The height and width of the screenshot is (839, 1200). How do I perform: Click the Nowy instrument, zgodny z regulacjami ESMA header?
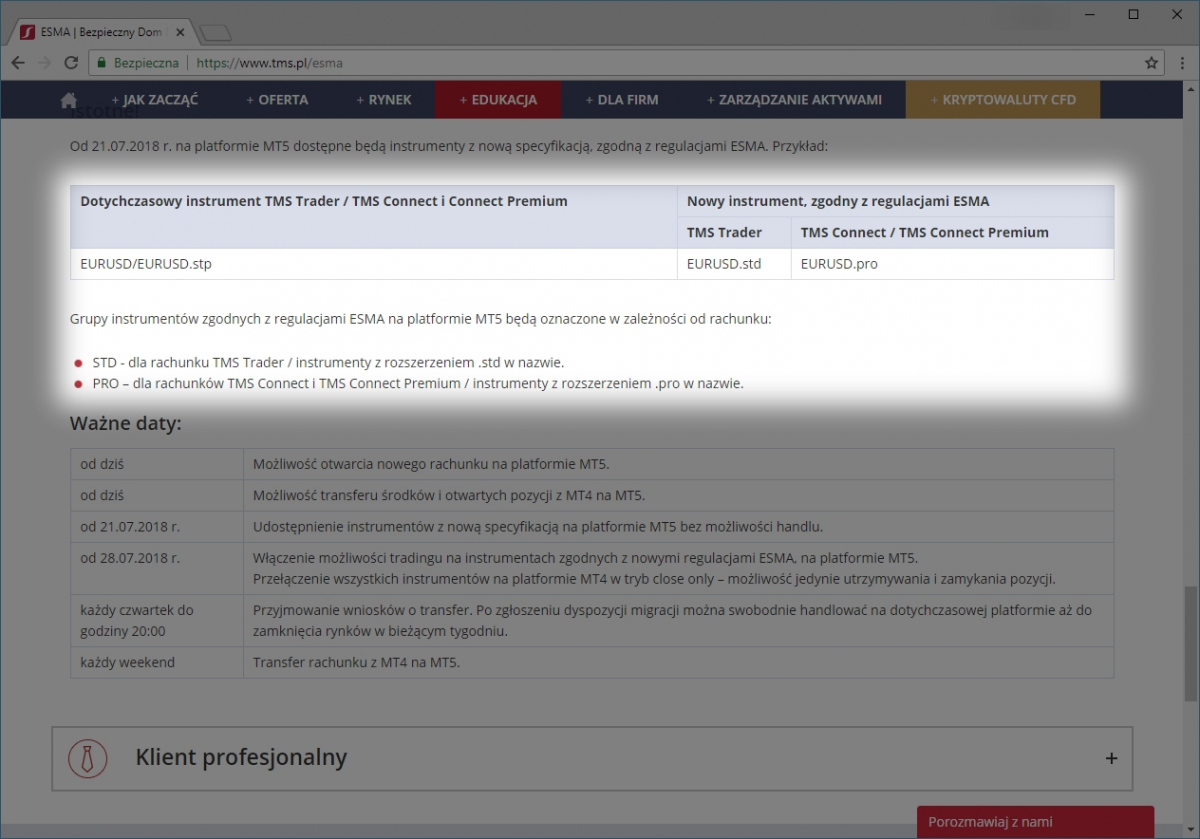coord(895,201)
